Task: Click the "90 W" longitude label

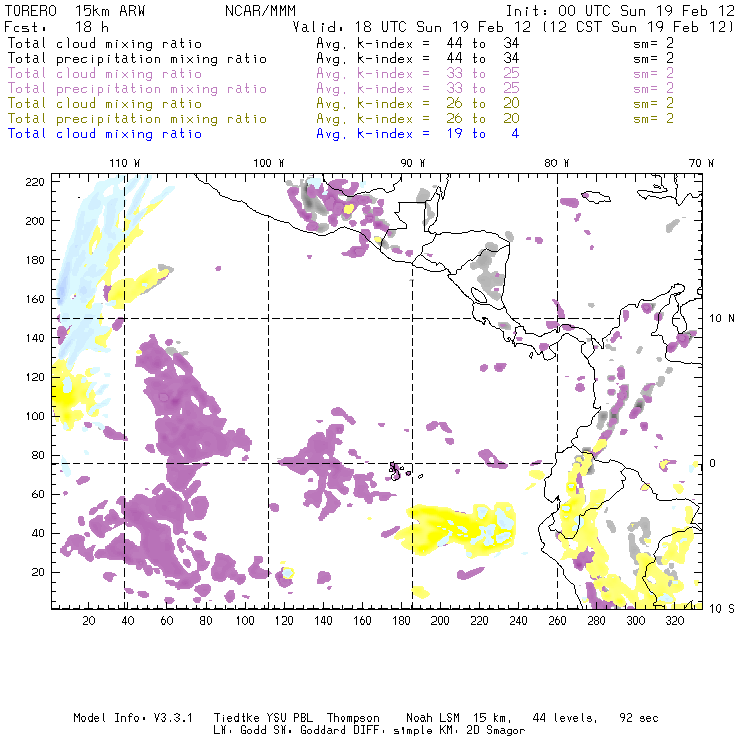Action: (x=413, y=163)
